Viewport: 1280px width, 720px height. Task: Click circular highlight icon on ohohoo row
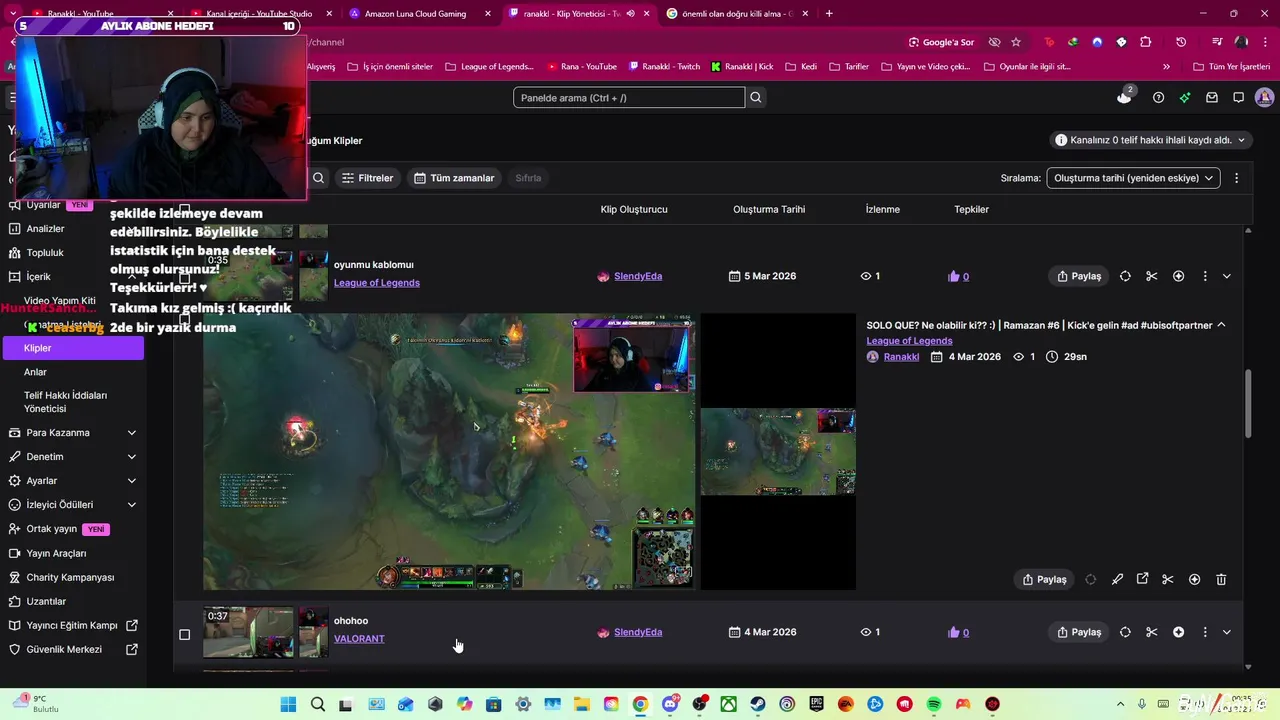tap(1125, 632)
